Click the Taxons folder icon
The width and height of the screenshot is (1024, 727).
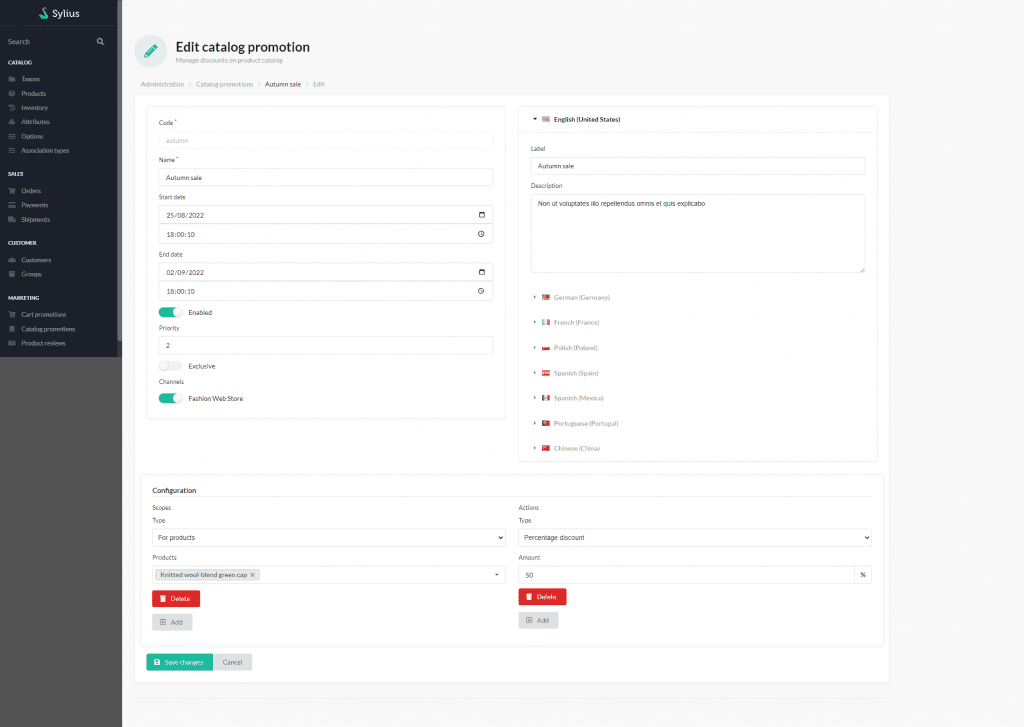tap(12, 79)
